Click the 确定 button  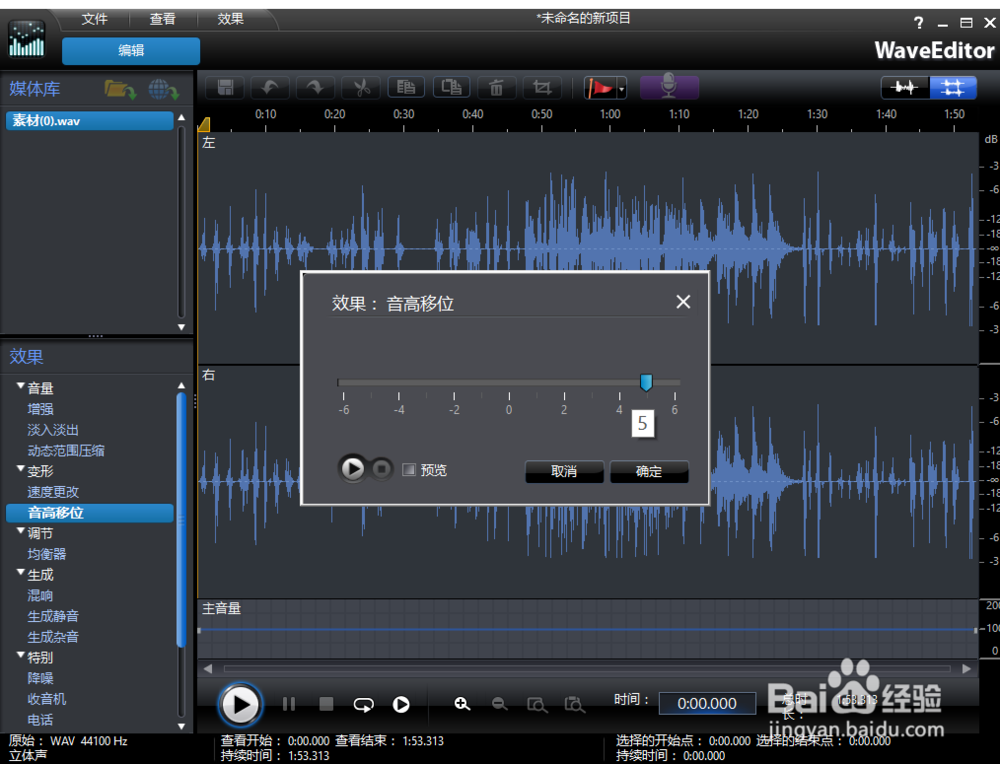649,471
